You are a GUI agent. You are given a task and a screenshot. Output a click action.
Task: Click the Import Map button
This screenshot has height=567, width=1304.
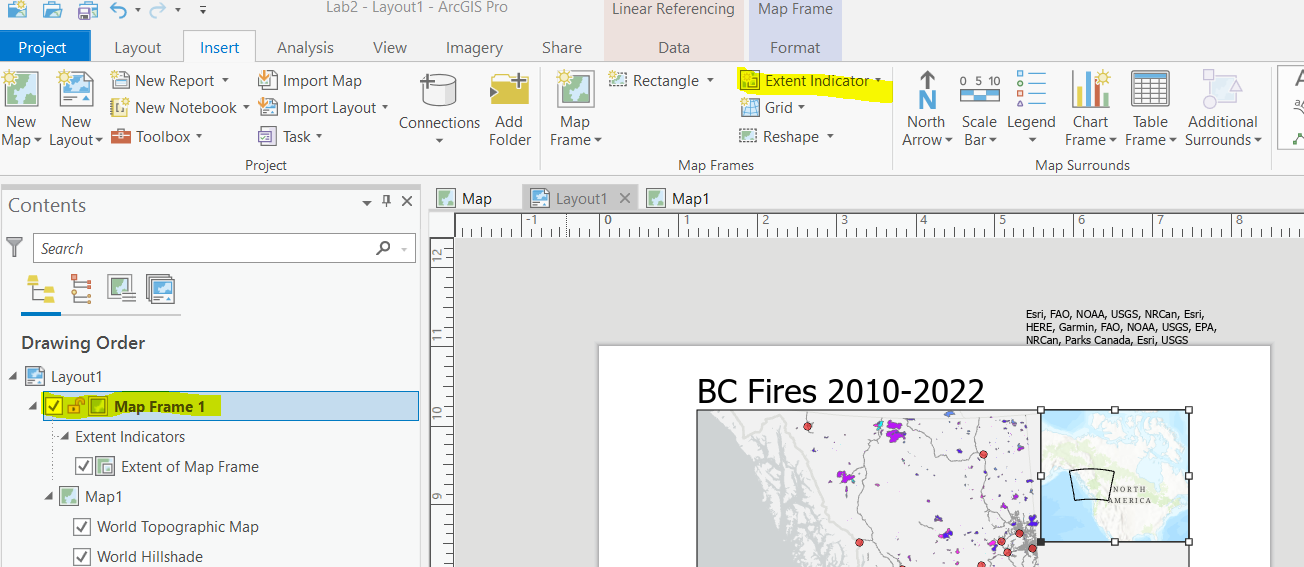pyautogui.click(x=310, y=81)
